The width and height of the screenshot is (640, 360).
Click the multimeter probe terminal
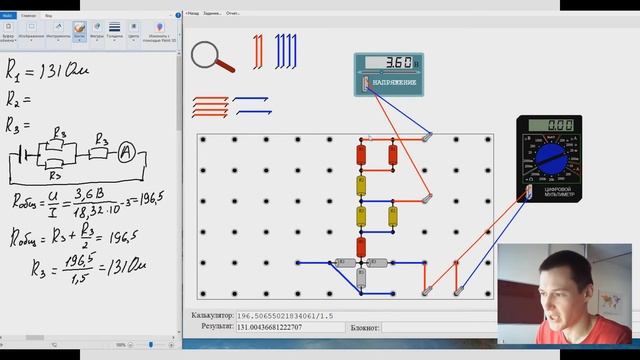(x=529, y=192)
